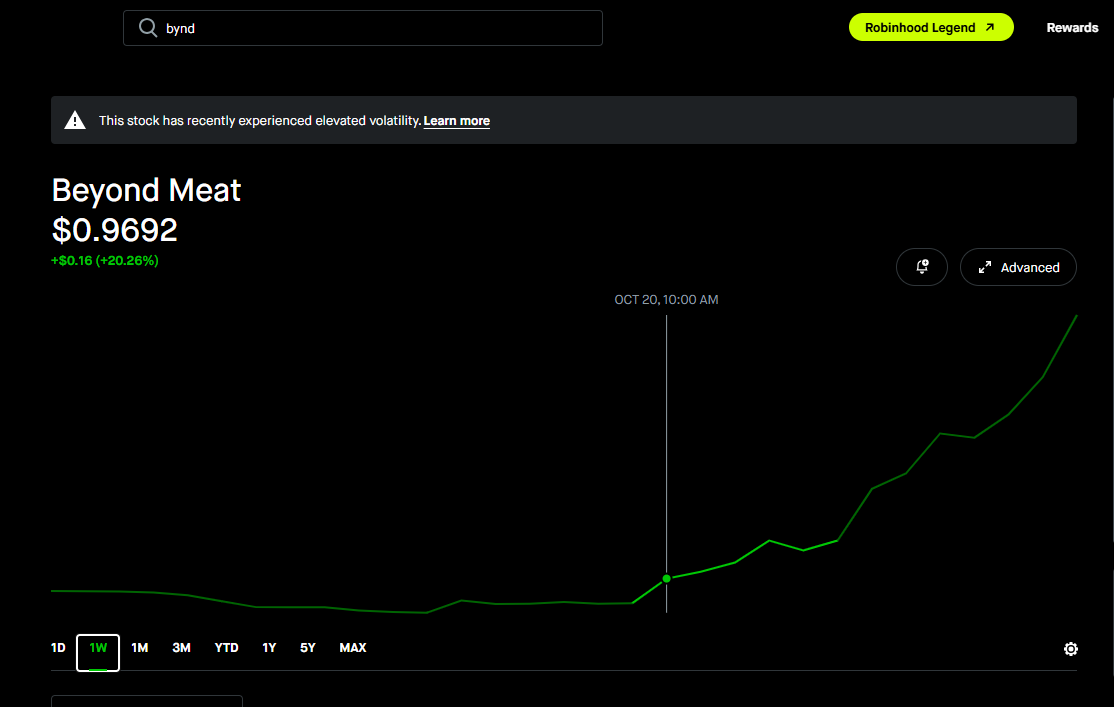The width and height of the screenshot is (1114, 707).
Task: Open the price alert bell icon
Action: [x=921, y=267]
